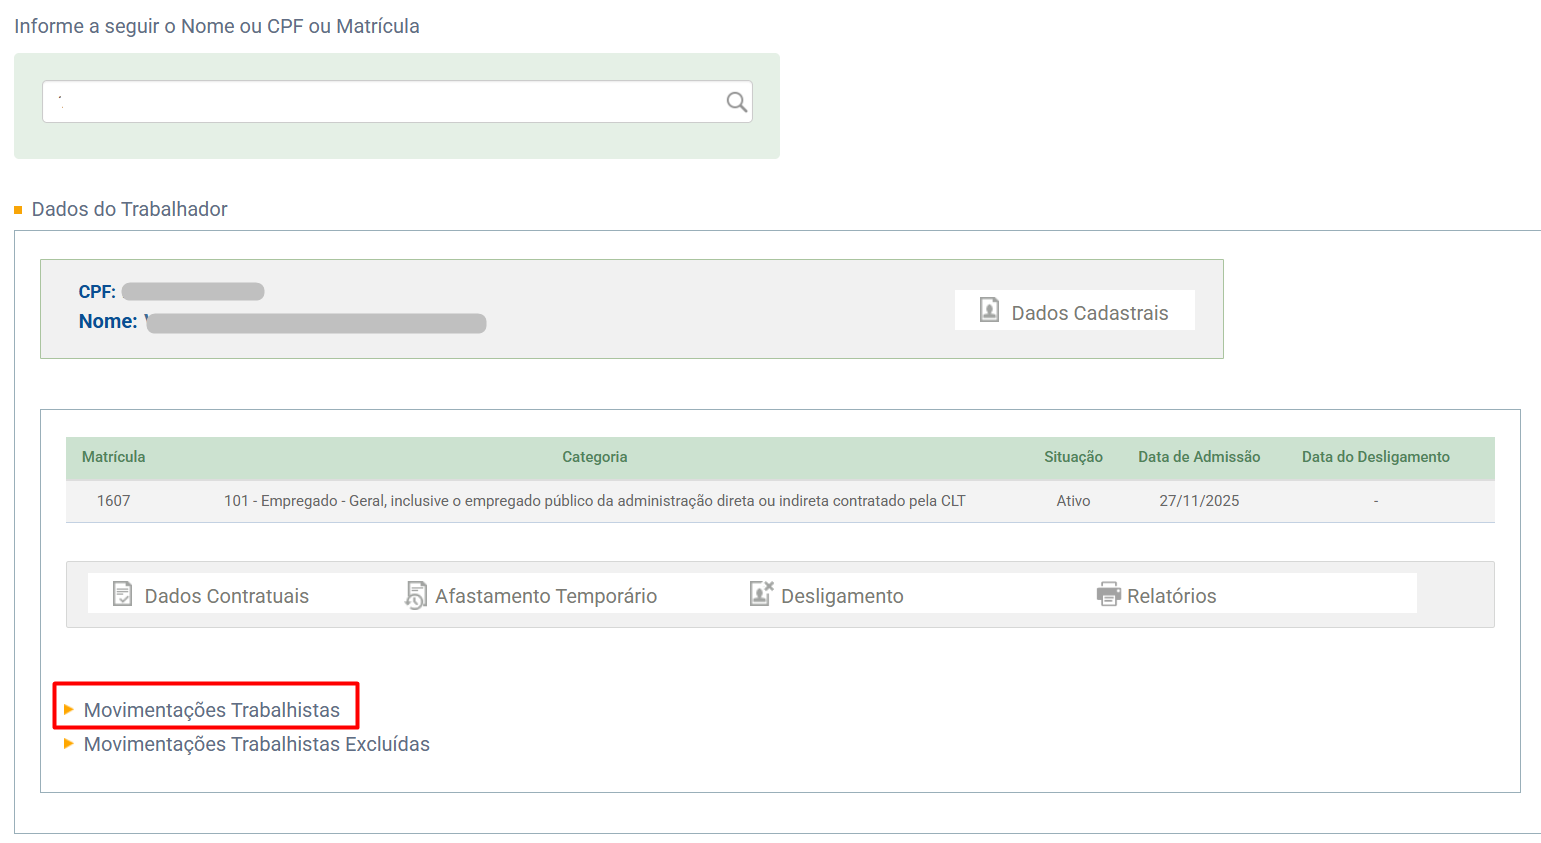Click the Afastamento Temporário clock-document icon

point(416,595)
